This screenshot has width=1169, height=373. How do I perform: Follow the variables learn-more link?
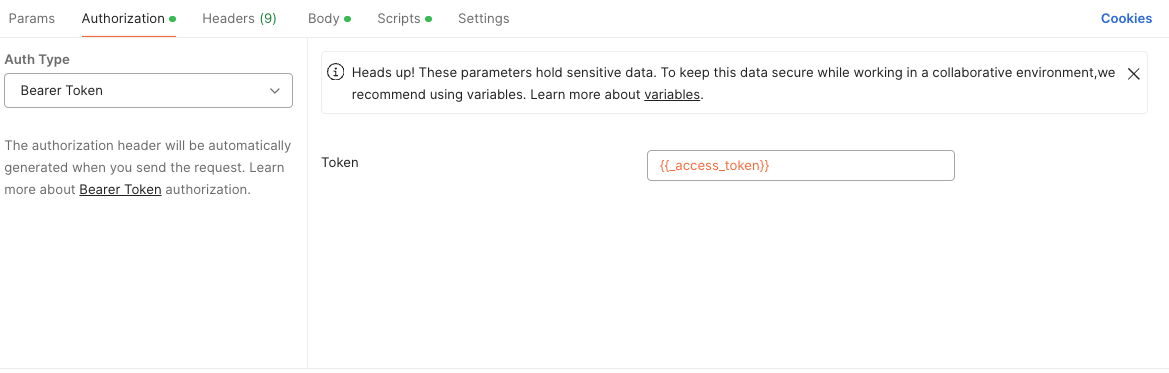pos(672,95)
